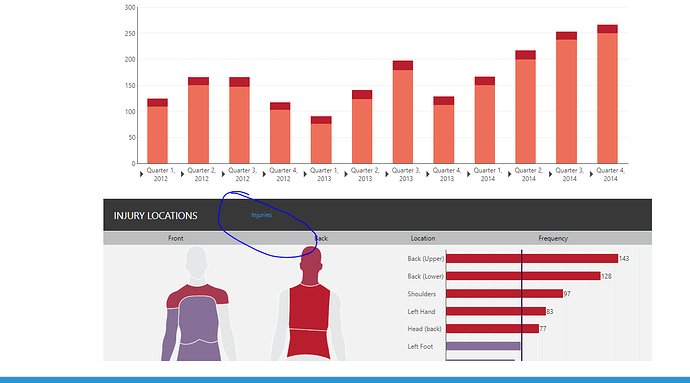Select the Quarter 4, 2014 bar
This screenshot has height=383, width=690.
pyautogui.click(x=607, y=94)
